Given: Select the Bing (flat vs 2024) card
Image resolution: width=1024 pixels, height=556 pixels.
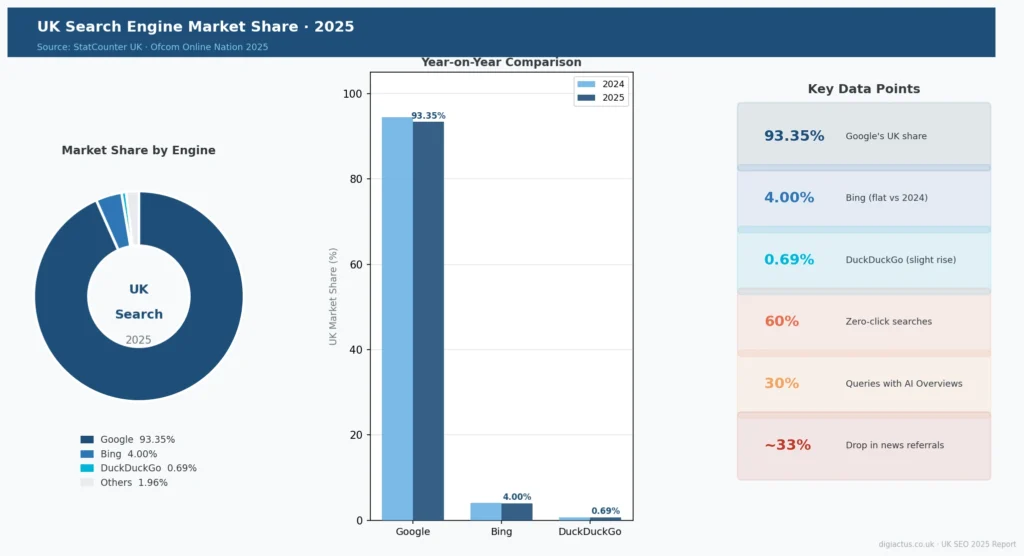Looking at the screenshot, I should click(863, 198).
